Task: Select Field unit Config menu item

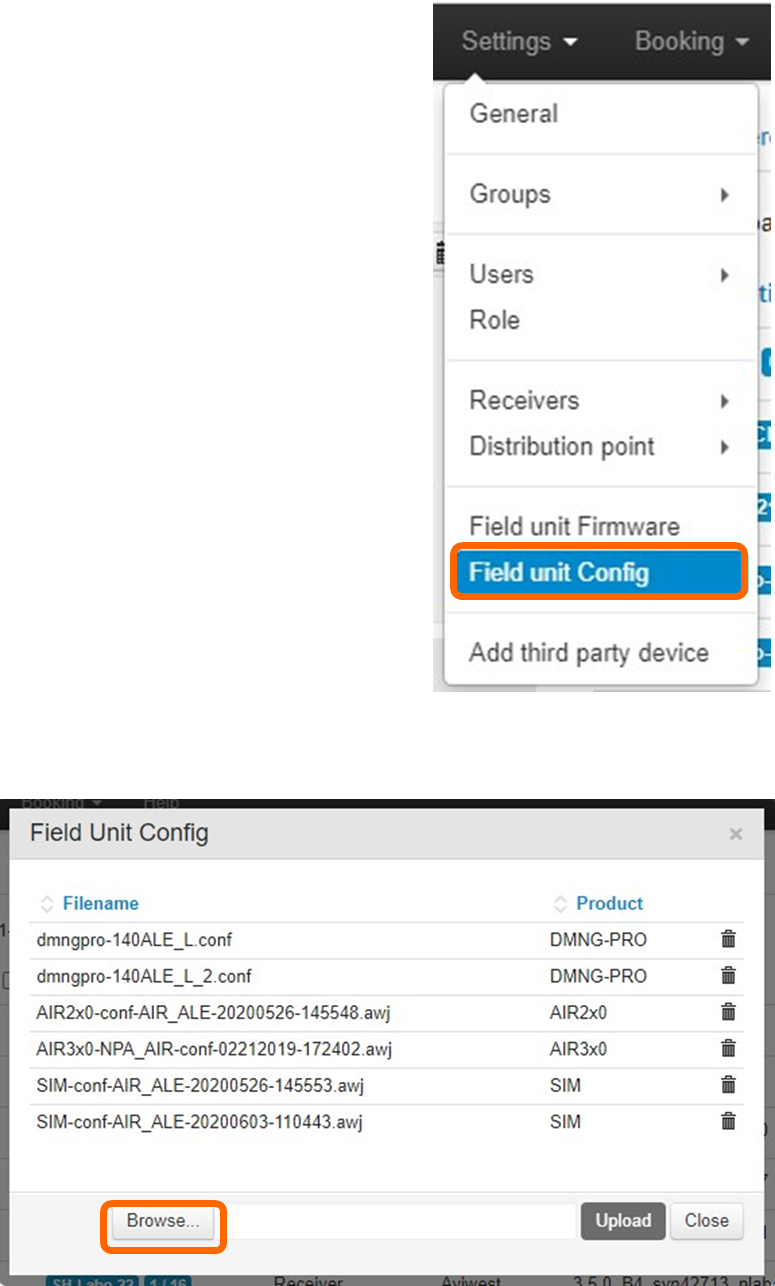Action: tap(598, 573)
